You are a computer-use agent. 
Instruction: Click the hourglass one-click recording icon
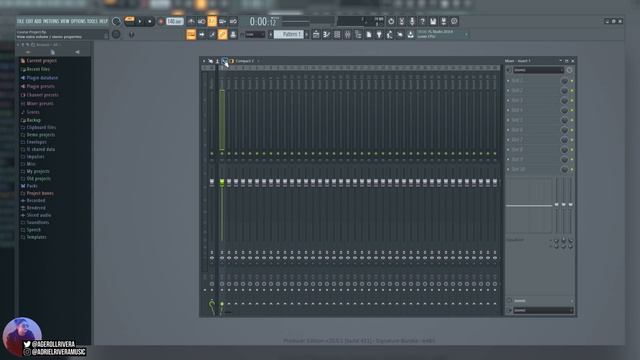pyautogui.click(x=401, y=21)
